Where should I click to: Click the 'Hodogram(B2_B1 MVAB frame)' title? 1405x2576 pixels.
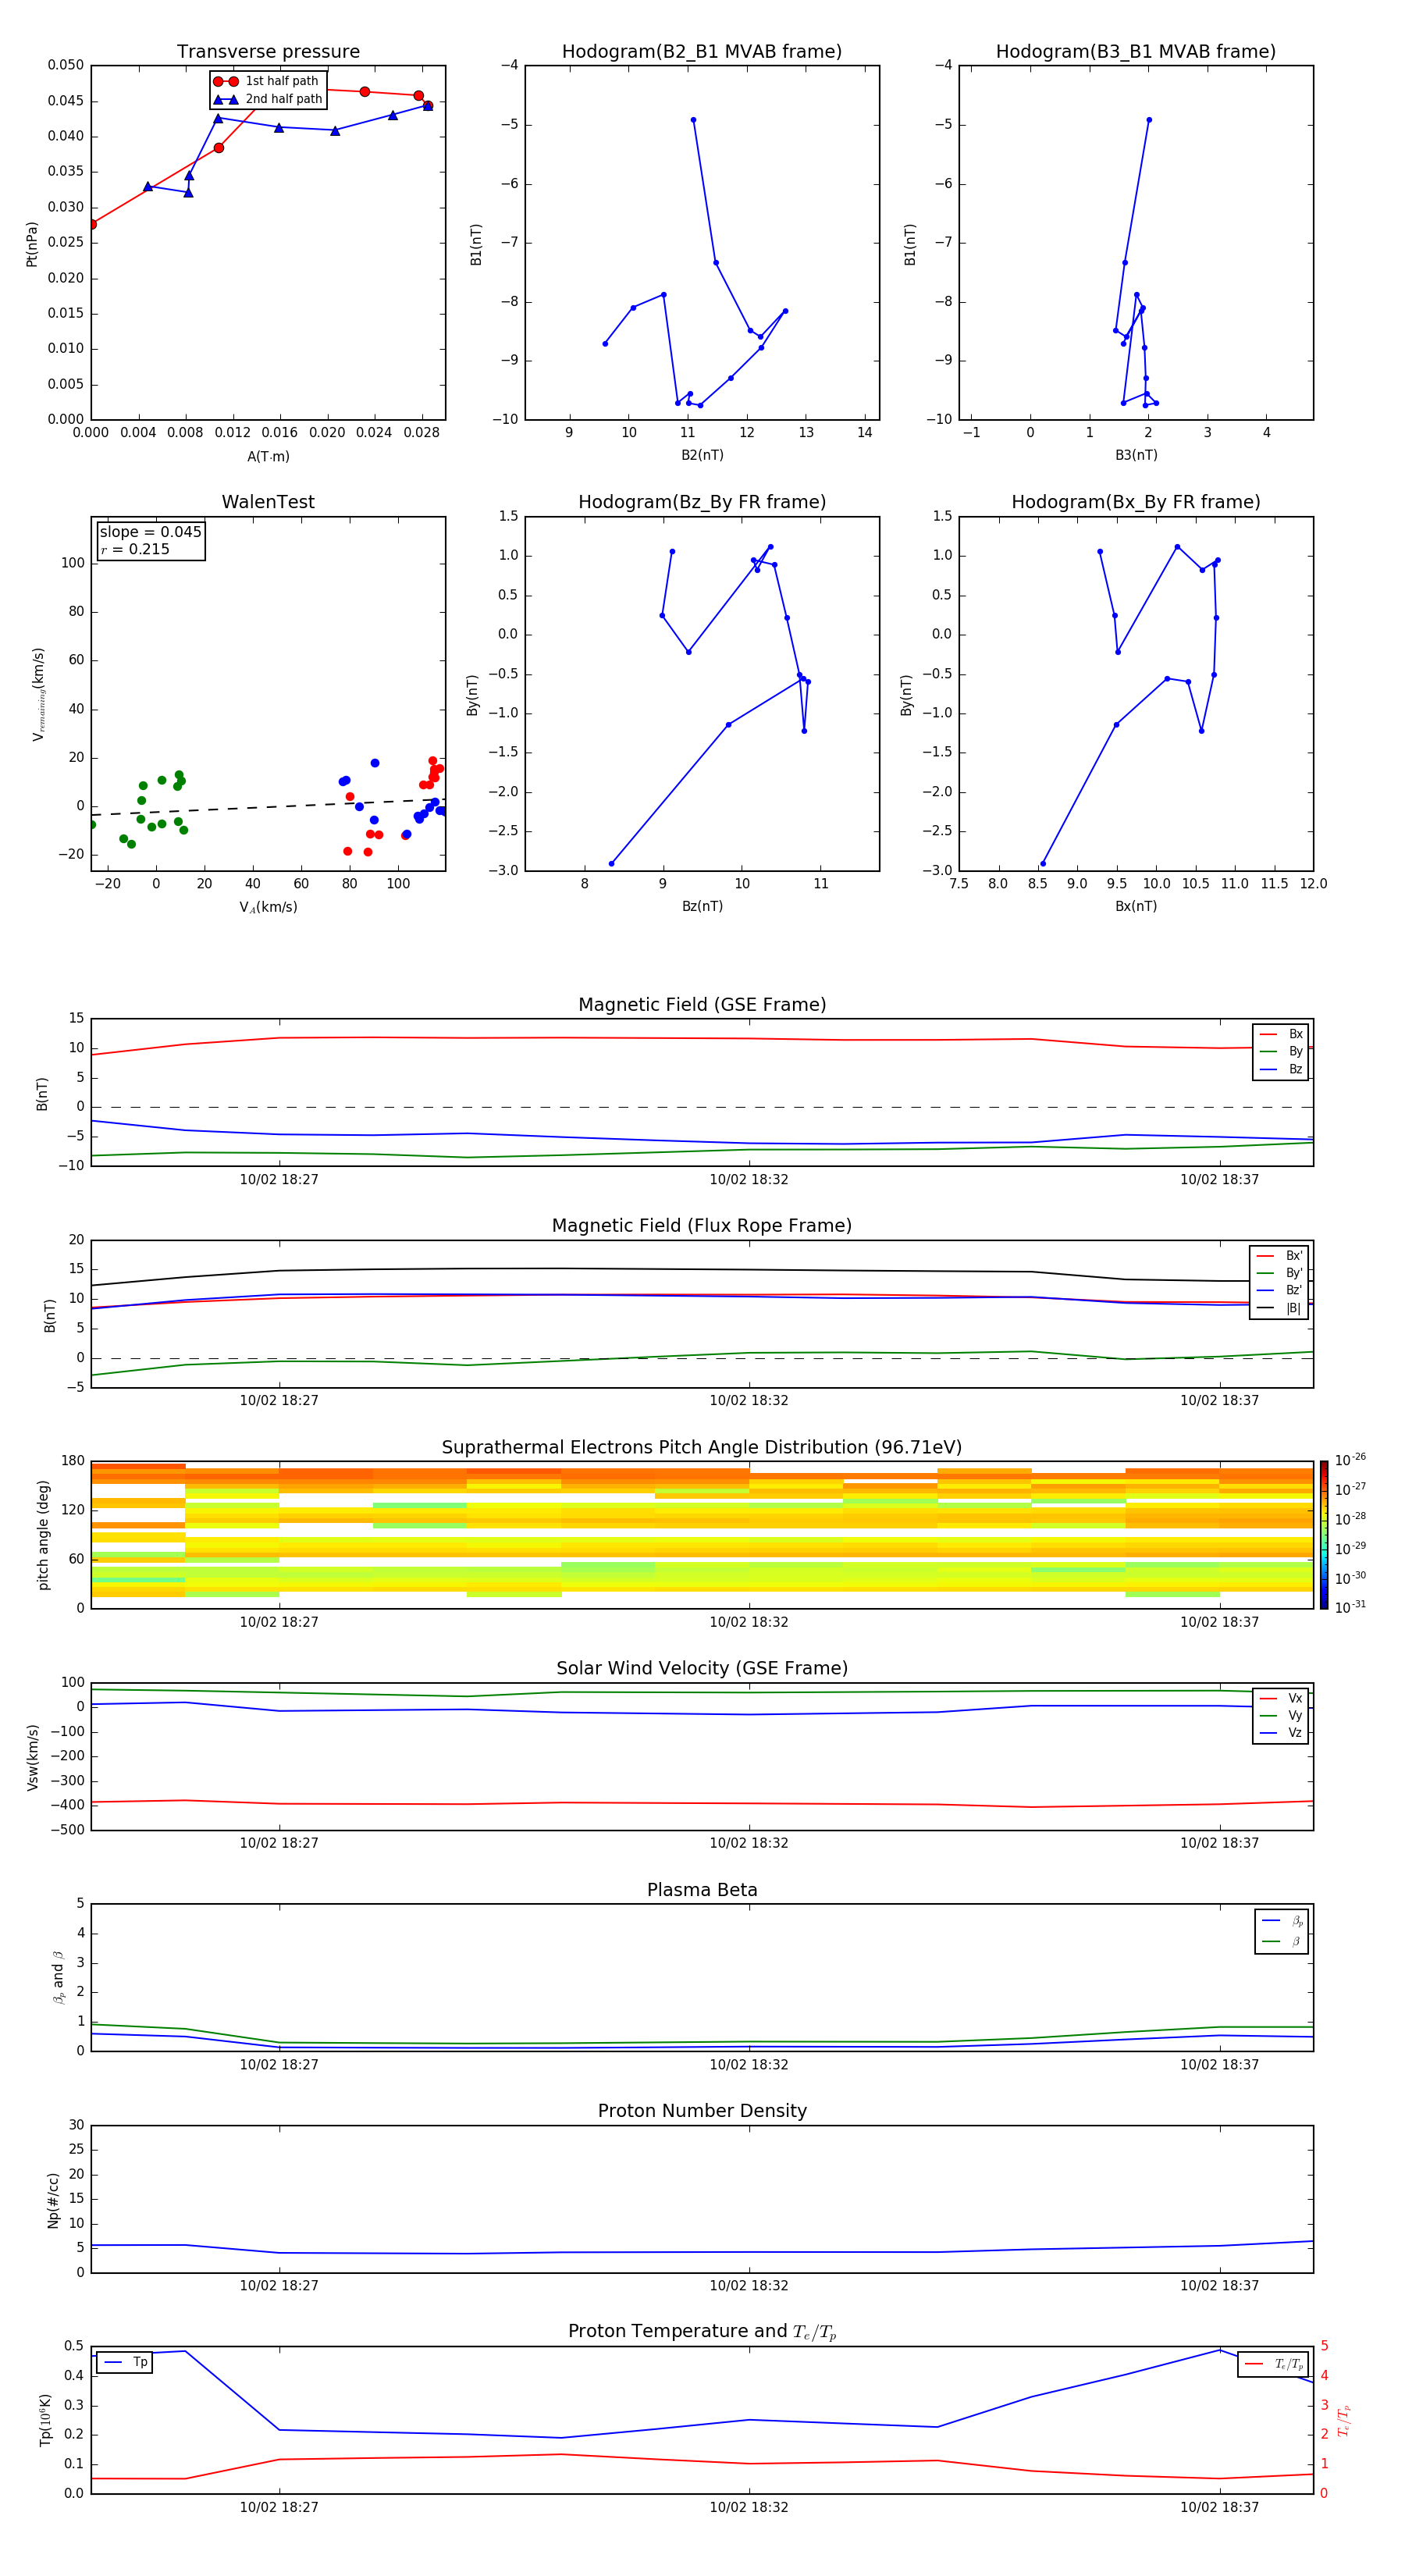702,52
